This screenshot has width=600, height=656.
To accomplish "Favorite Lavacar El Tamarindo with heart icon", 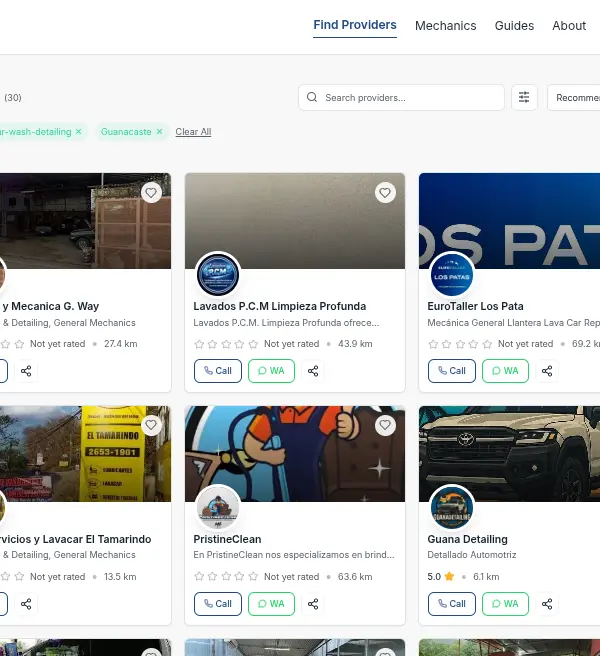I will point(151,425).
